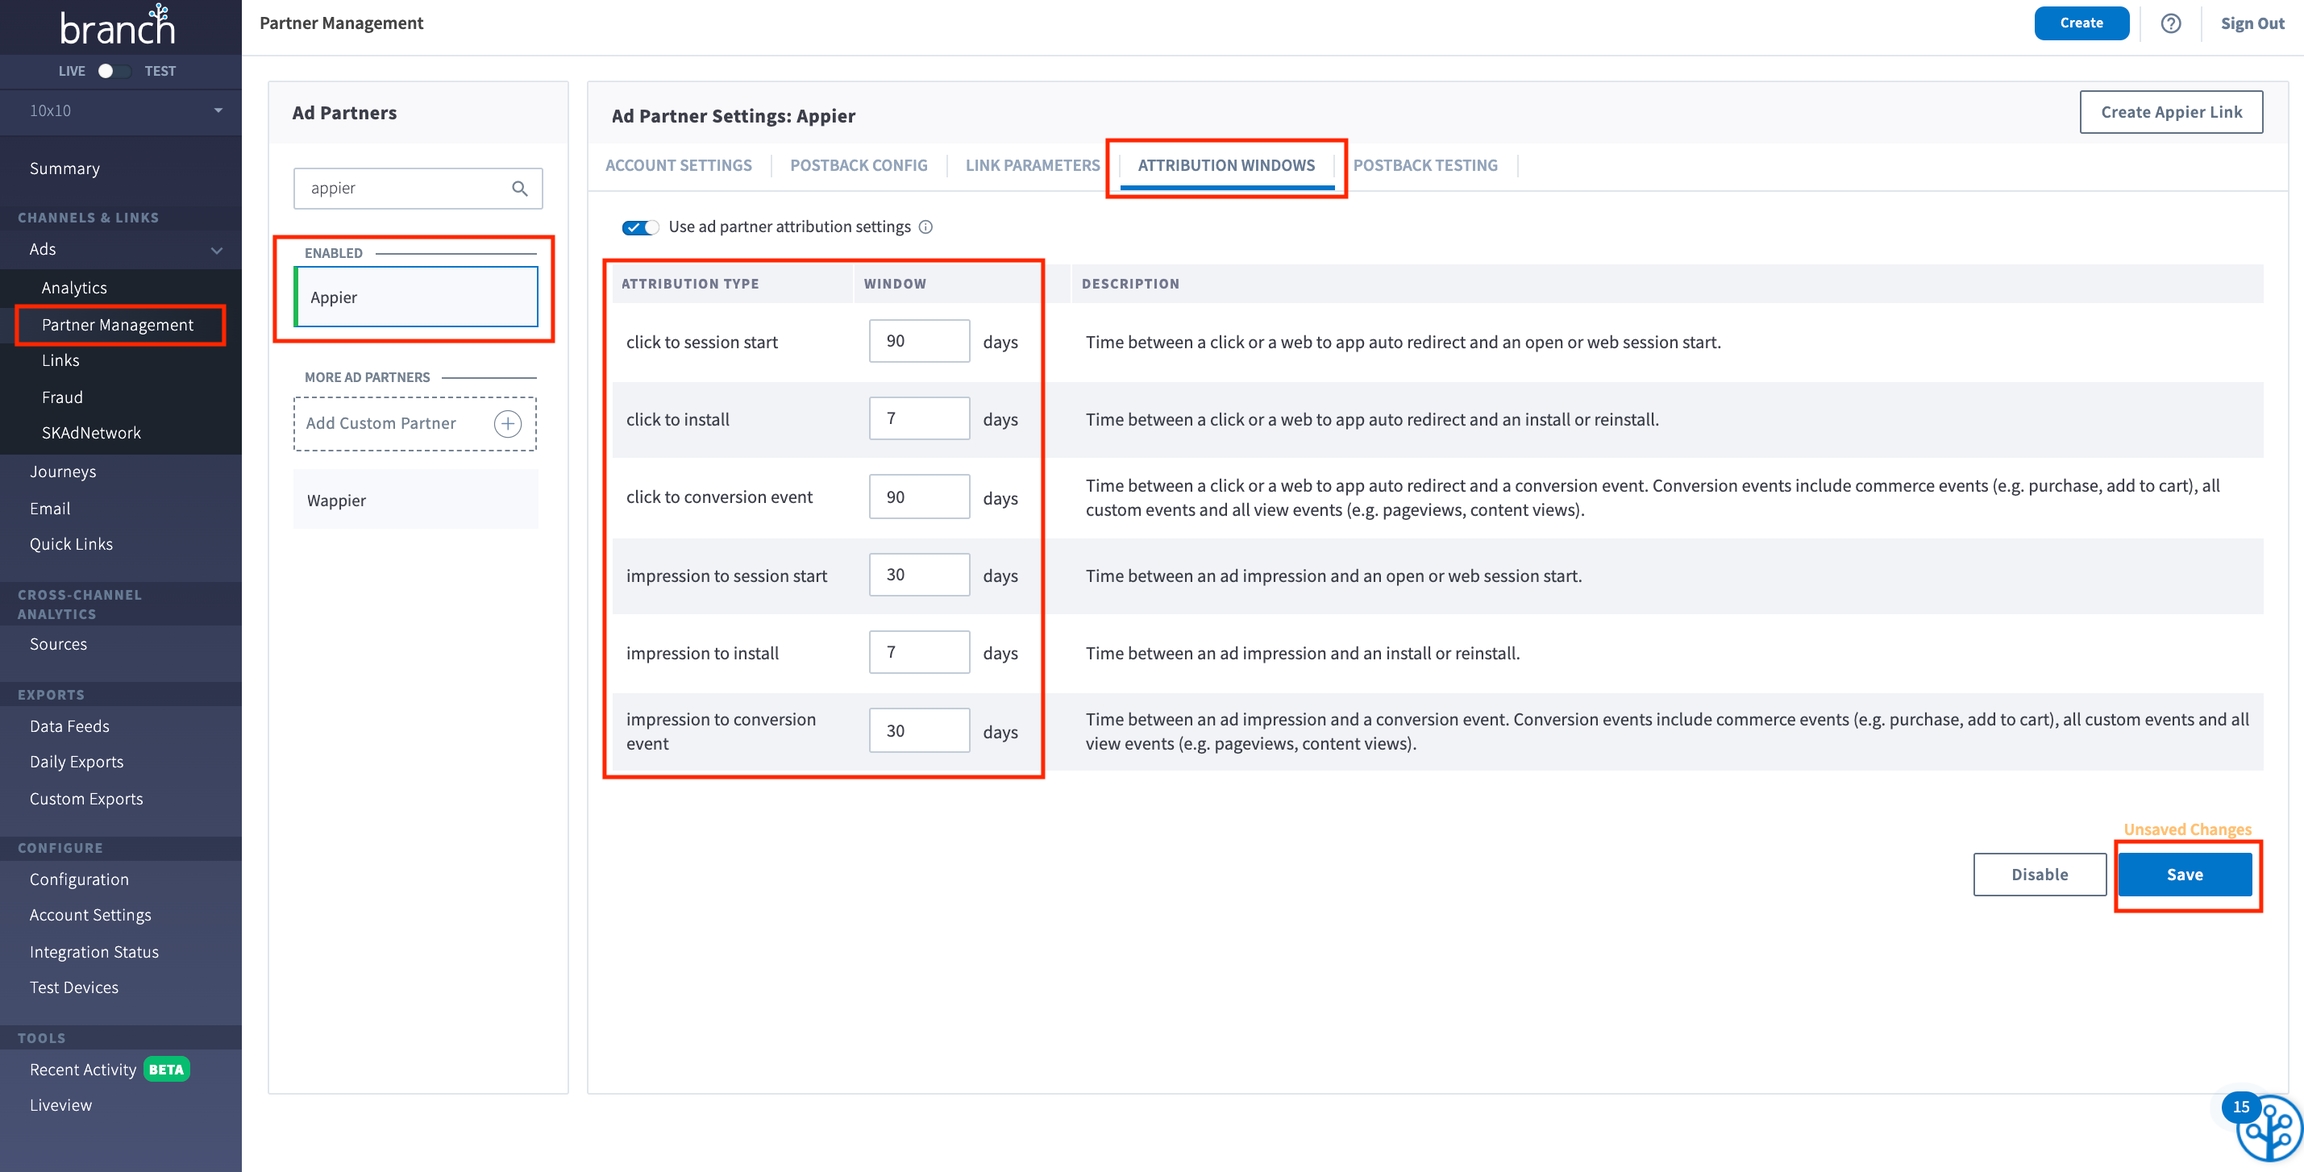Disable the 'Use ad partner attribution settings' toggle
This screenshot has width=2304, height=1172.
pyautogui.click(x=639, y=227)
